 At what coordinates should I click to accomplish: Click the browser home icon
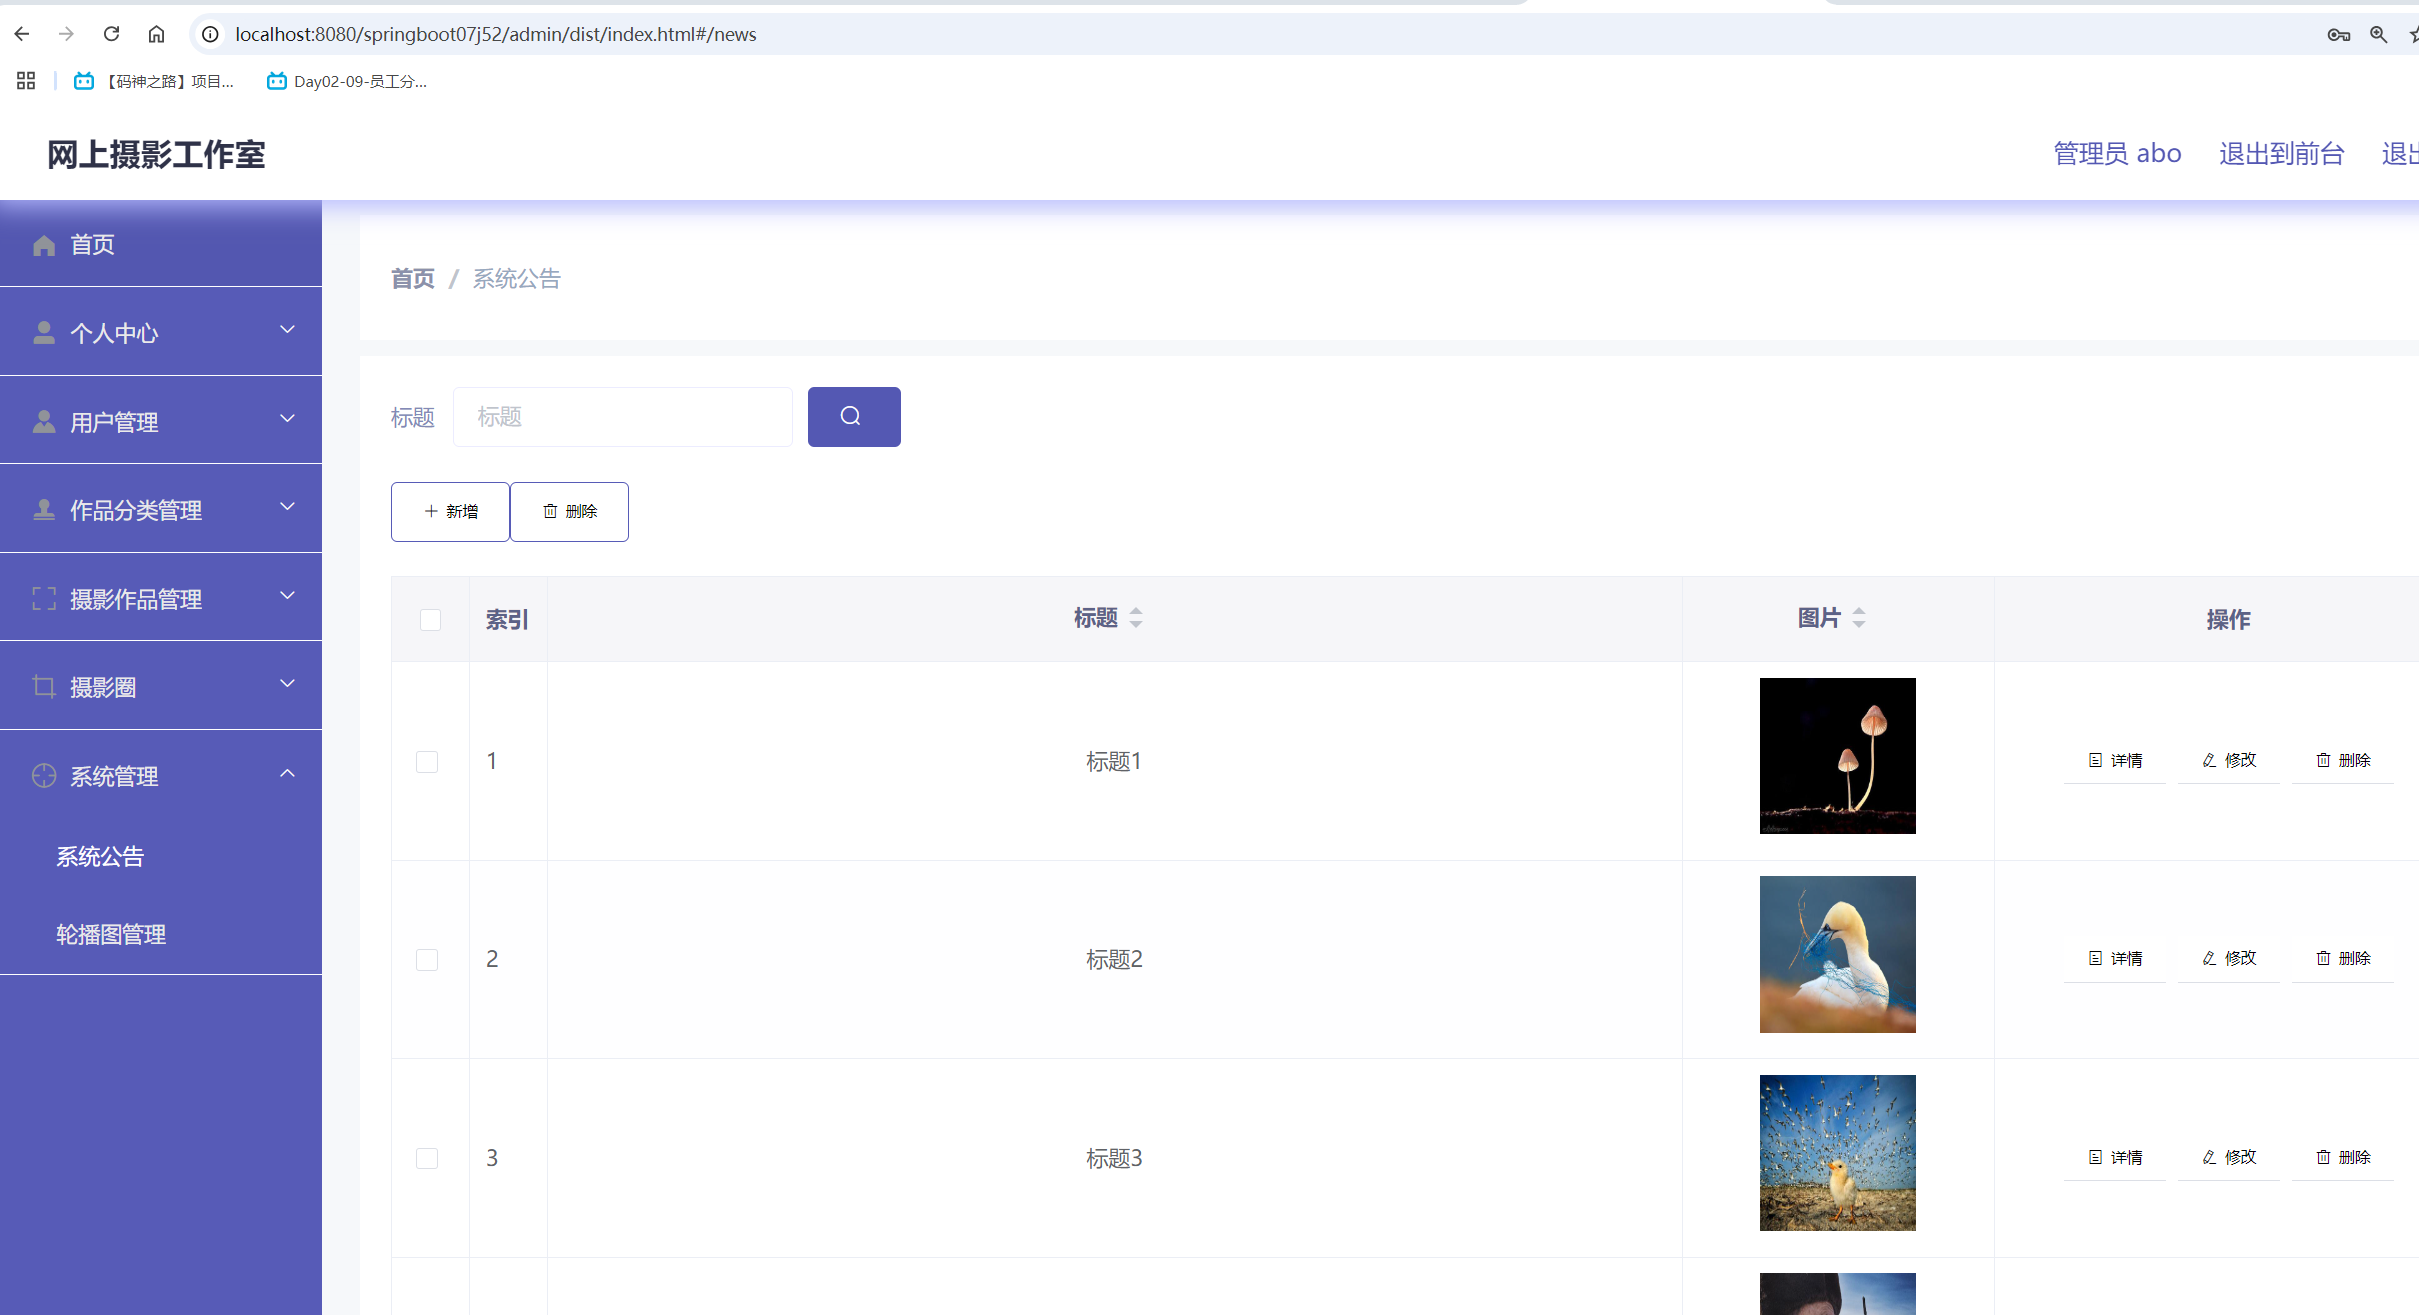click(156, 34)
